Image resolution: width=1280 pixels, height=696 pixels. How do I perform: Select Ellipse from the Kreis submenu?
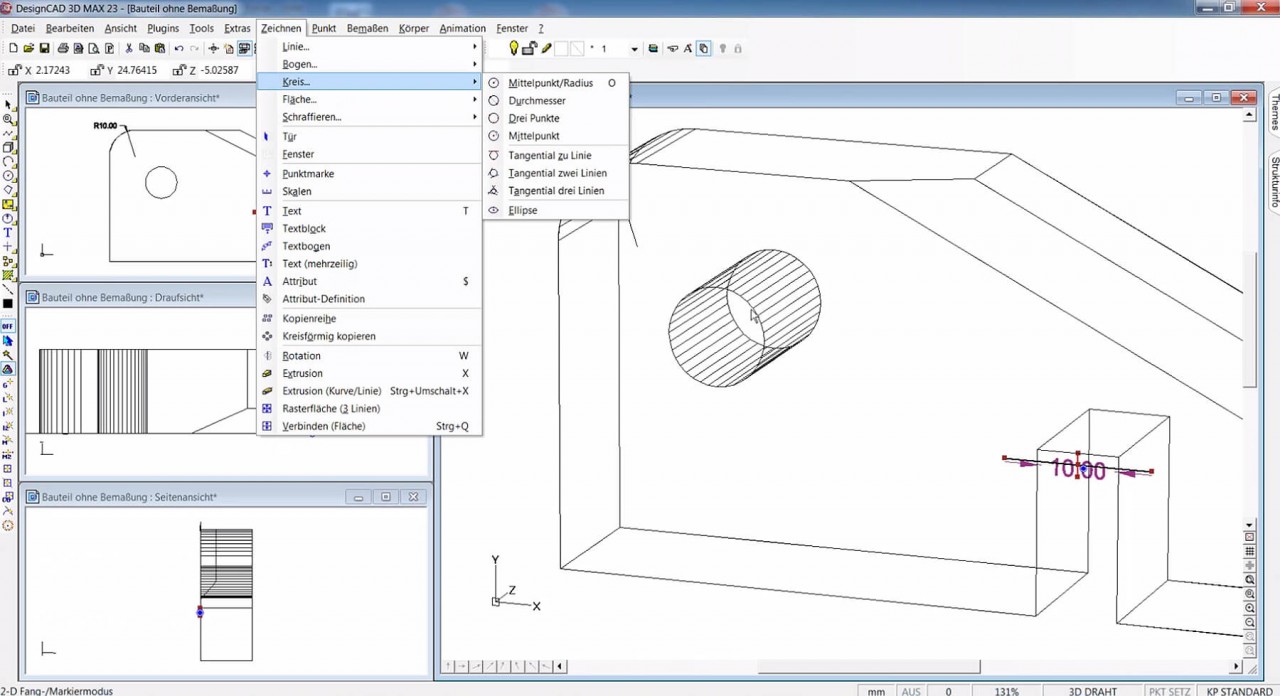(522, 210)
